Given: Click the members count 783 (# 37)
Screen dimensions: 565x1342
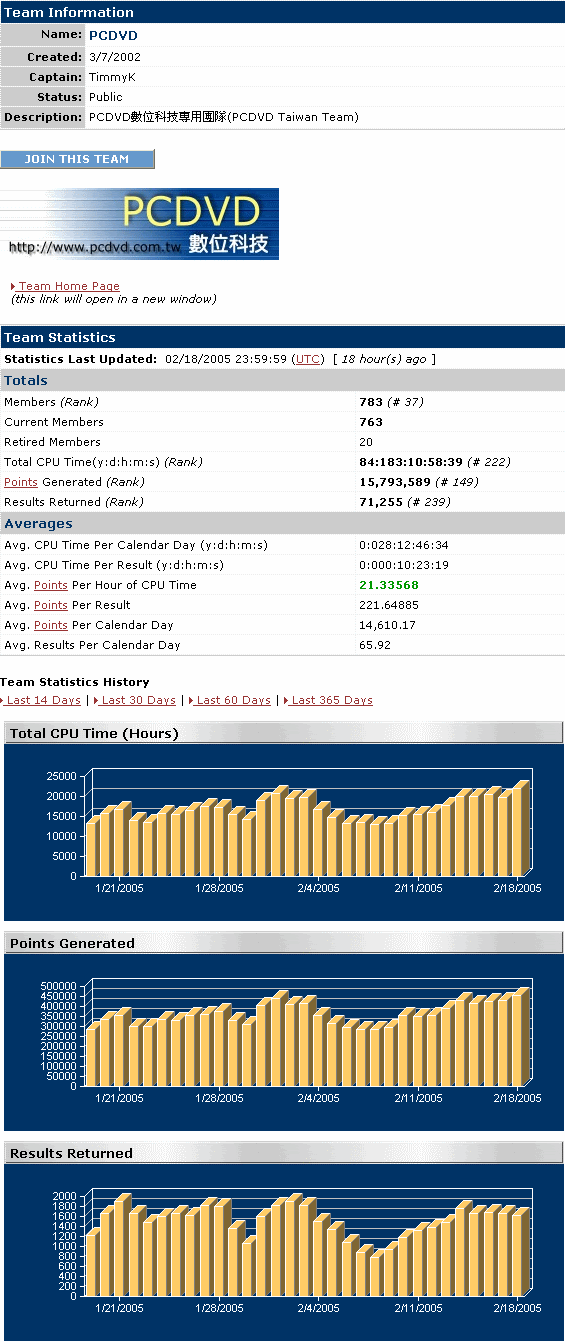Looking at the screenshot, I should pos(391,402).
